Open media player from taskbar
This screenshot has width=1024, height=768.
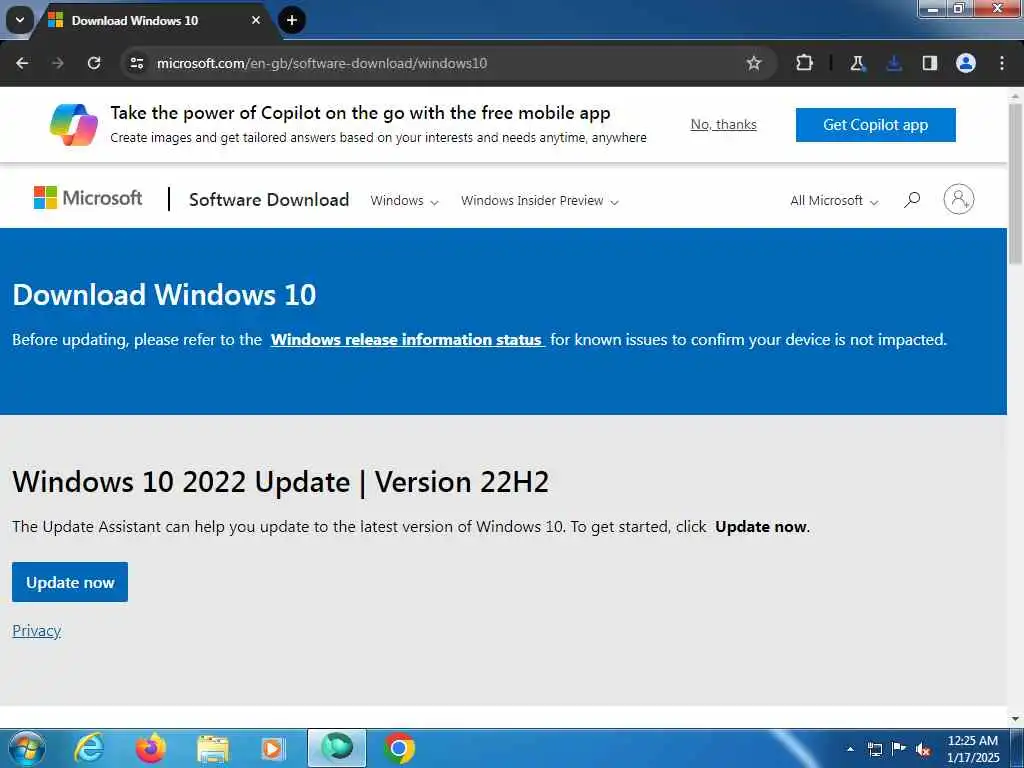(273, 749)
